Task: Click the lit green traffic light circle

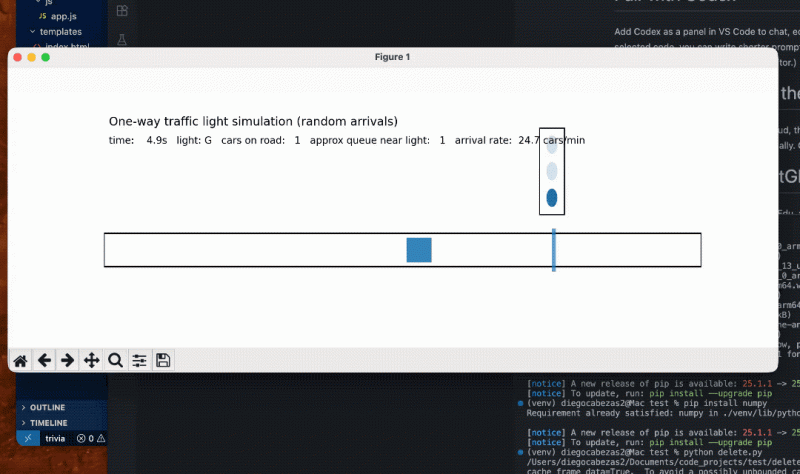Action: pos(551,197)
